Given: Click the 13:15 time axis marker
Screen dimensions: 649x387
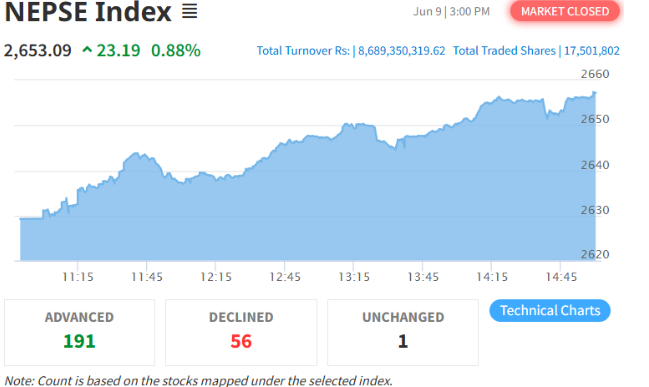Looking at the screenshot, I should tap(354, 277).
